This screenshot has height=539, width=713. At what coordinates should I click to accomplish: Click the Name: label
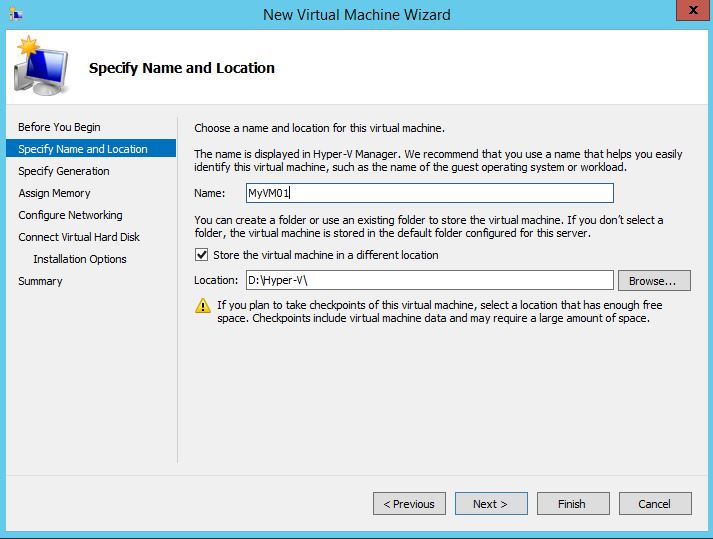tap(210, 193)
